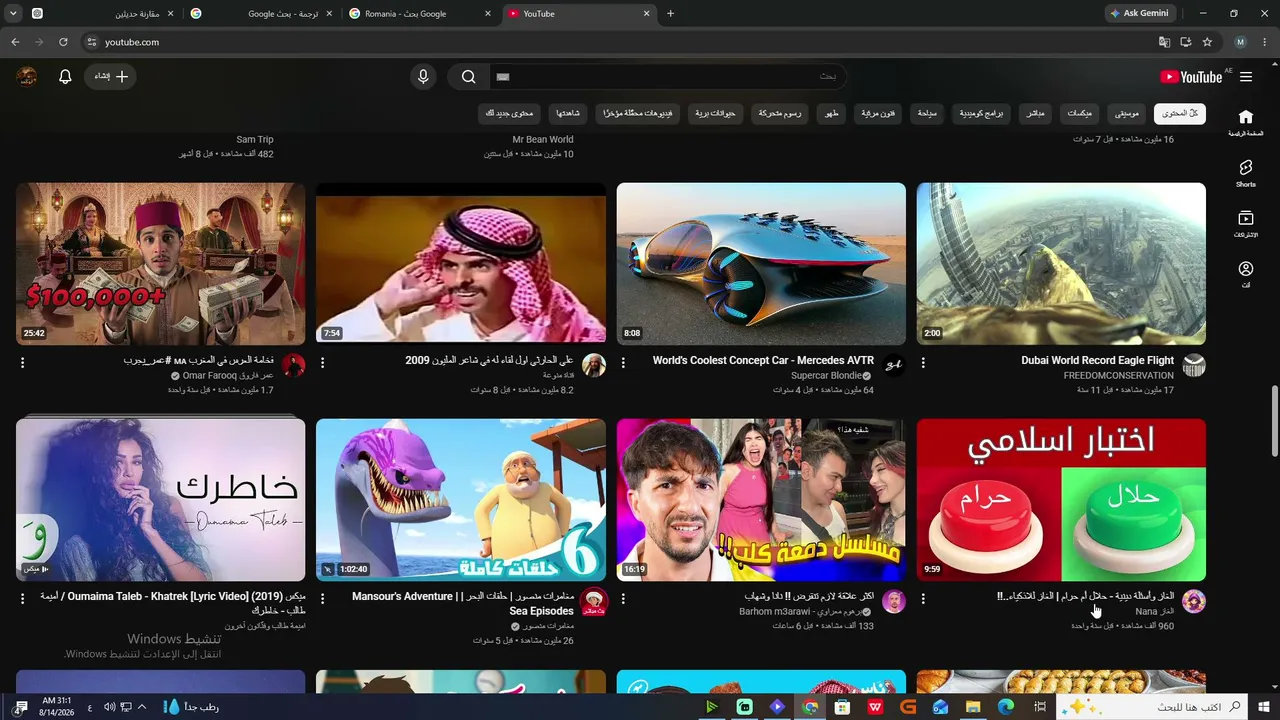Open Mansour's Adventure Sea Episodes title

tap(463, 603)
